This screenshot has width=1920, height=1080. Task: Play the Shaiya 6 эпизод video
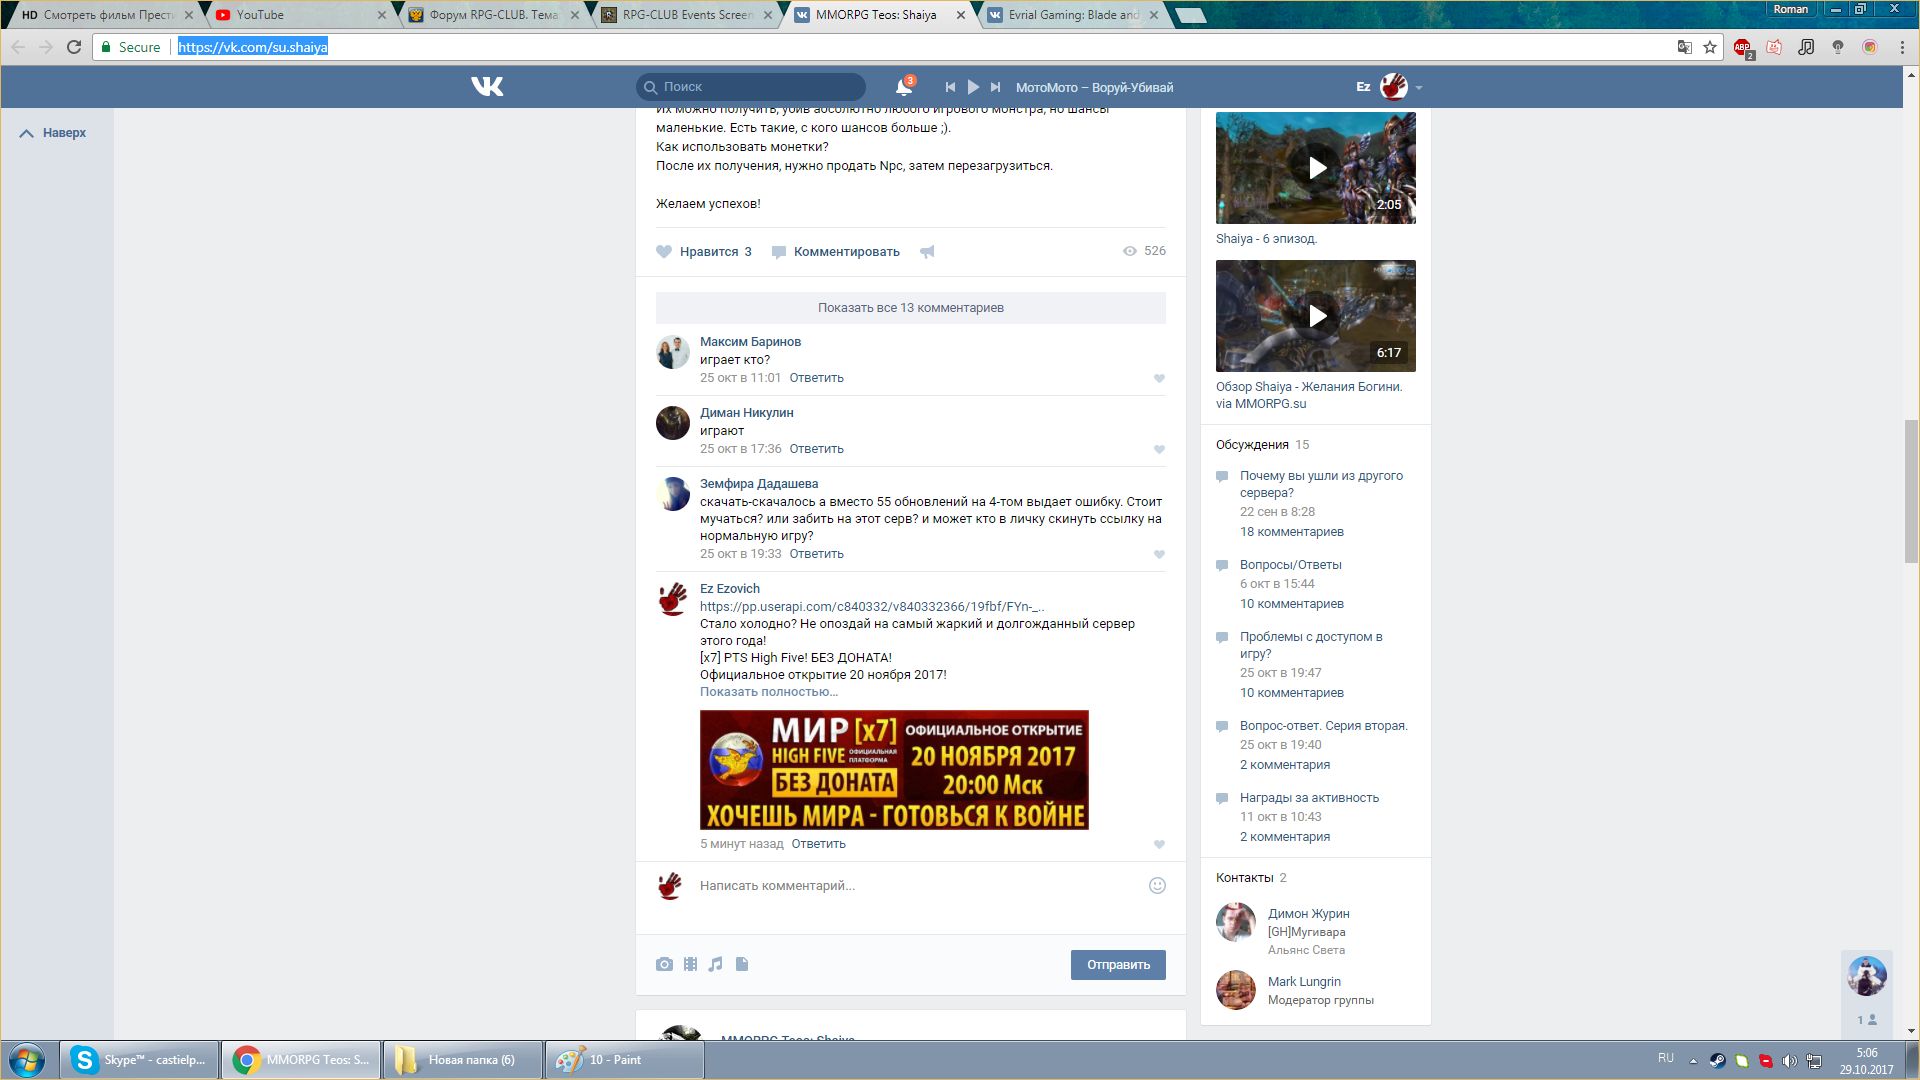pyautogui.click(x=1316, y=168)
